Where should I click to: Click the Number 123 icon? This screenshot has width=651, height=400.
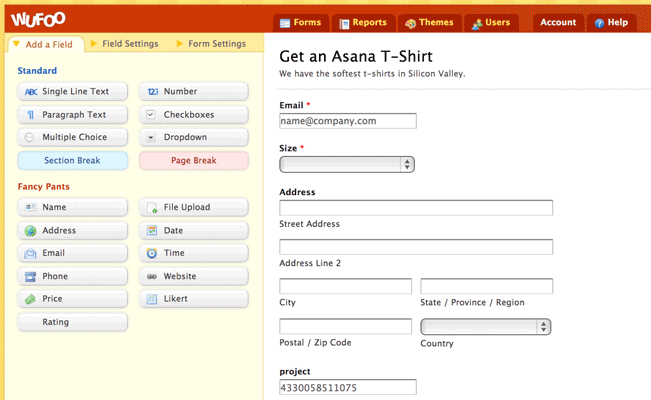tap(153, 91)
